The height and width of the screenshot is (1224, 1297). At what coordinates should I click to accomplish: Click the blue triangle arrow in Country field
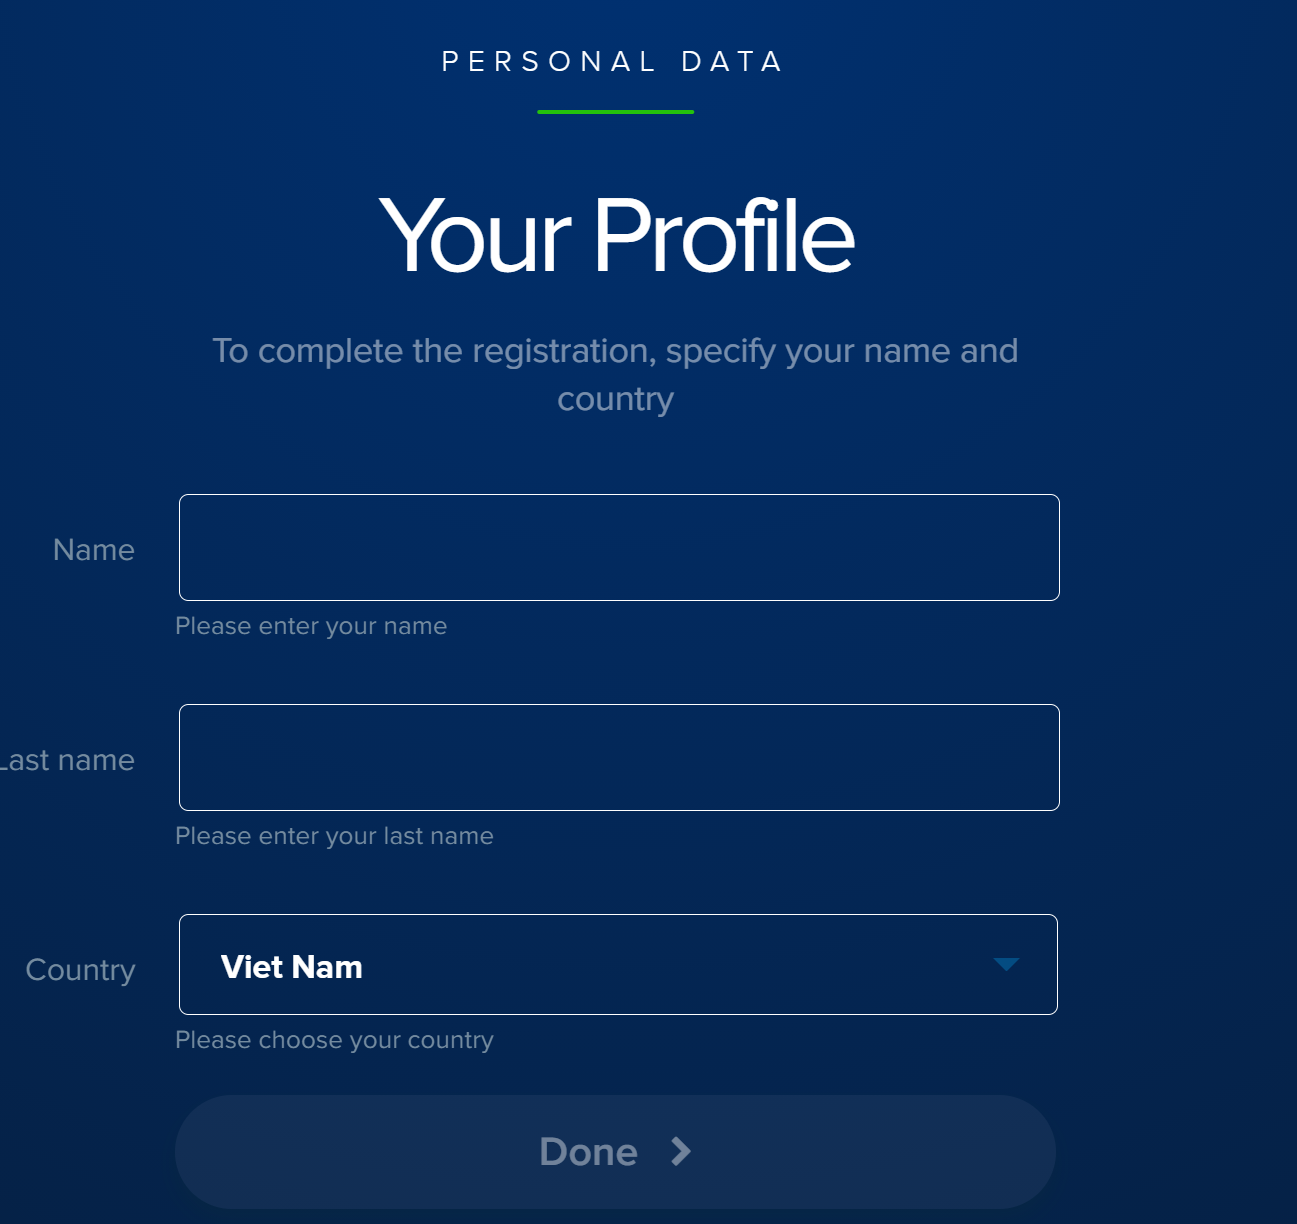[1006, 964]
